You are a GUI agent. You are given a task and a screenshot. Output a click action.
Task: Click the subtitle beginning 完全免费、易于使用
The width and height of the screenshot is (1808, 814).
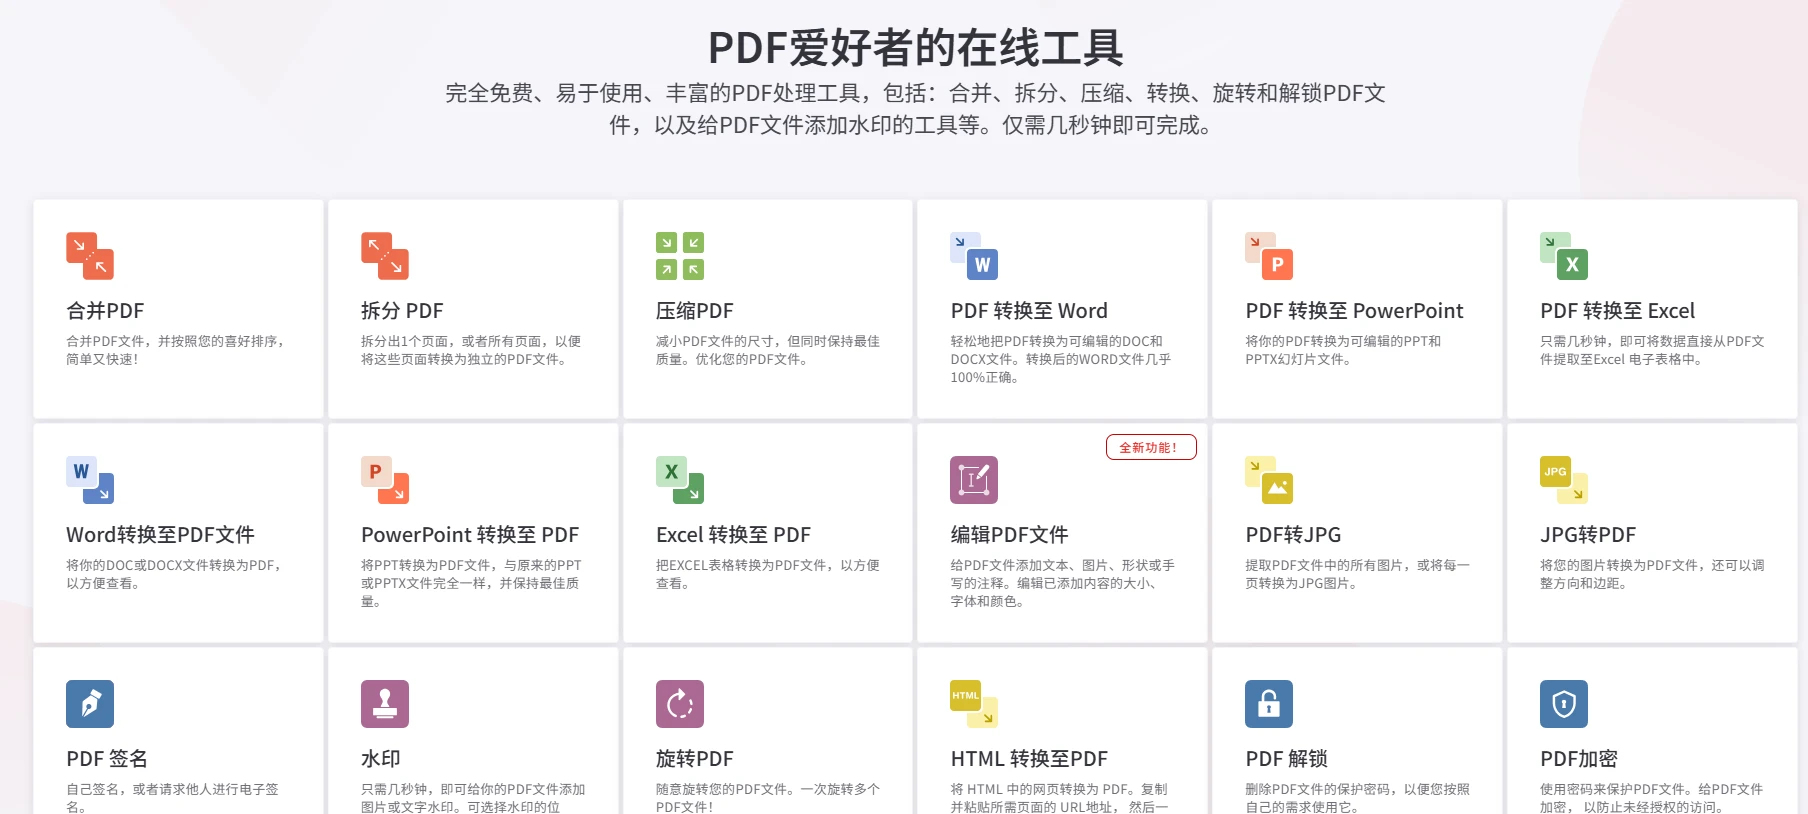point(915,109)
